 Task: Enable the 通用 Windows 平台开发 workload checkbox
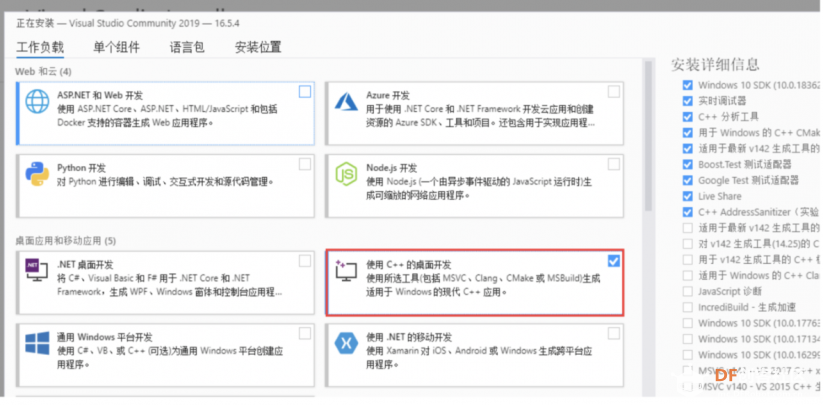(x=305, y=333)
